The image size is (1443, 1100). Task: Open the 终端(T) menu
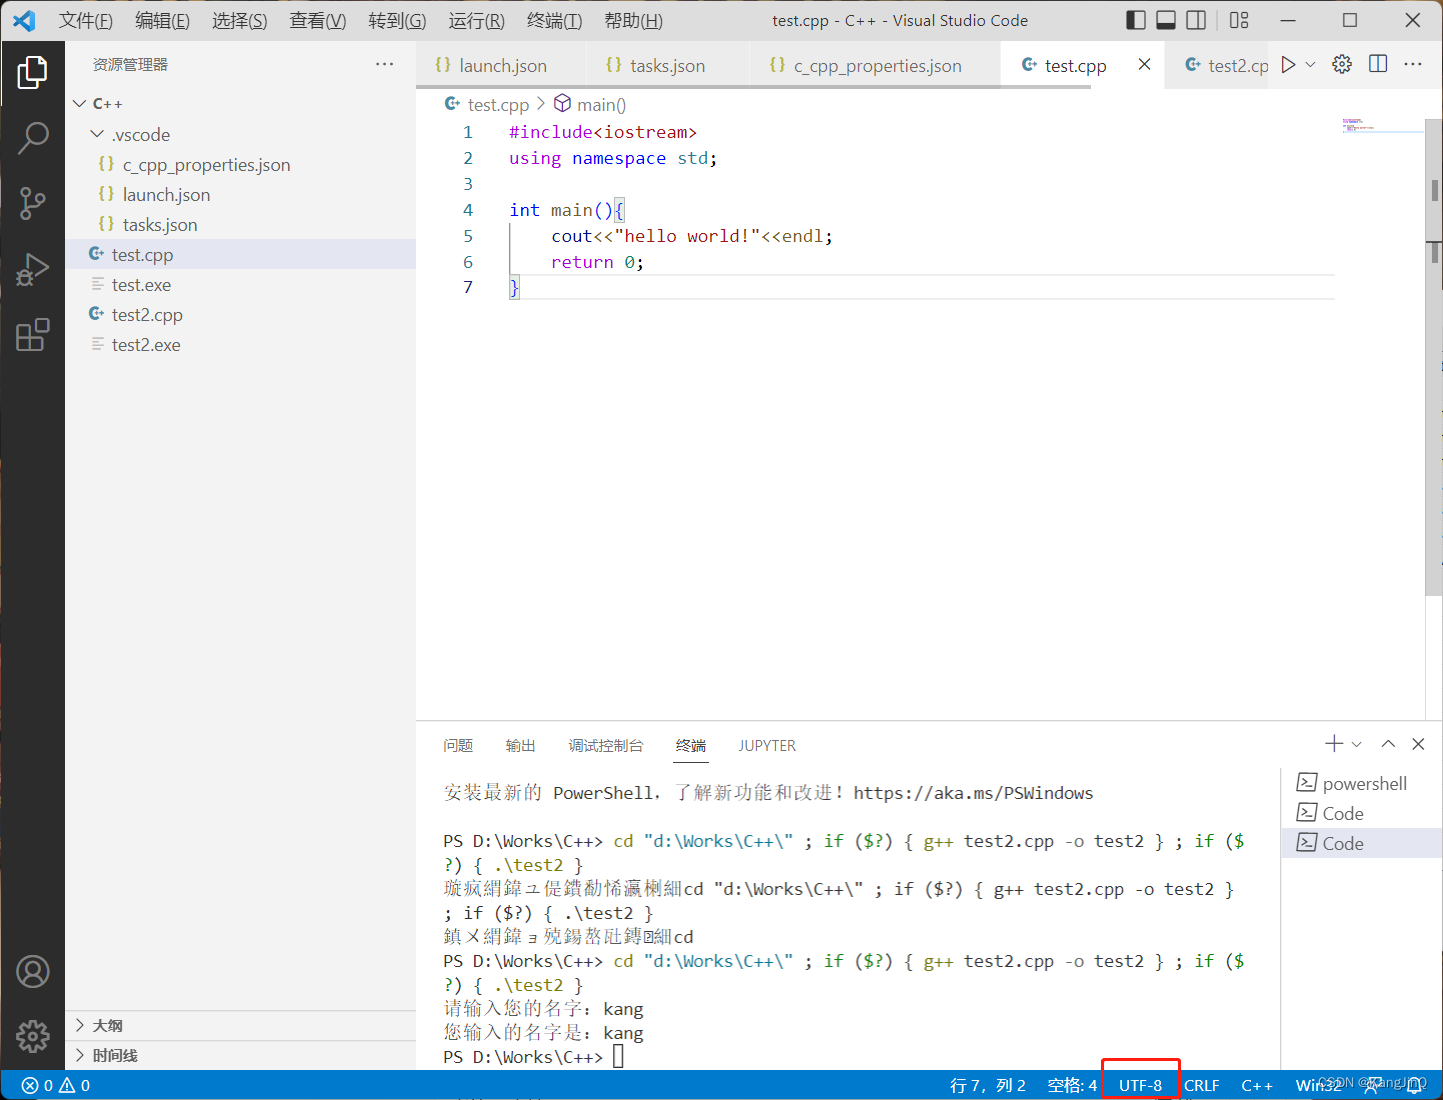(554, 20)
